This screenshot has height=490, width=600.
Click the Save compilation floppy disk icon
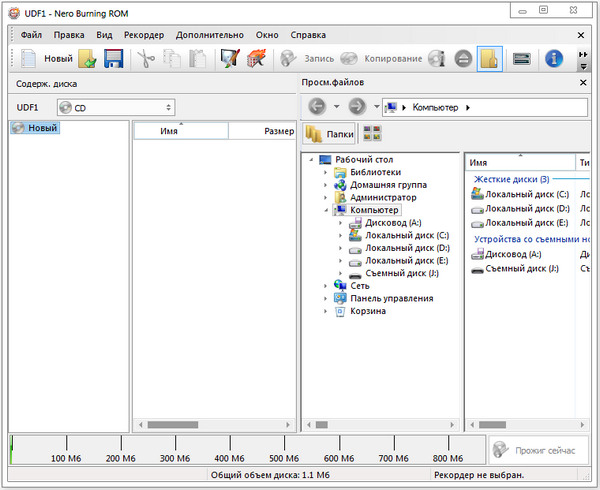tap(113, 59)
